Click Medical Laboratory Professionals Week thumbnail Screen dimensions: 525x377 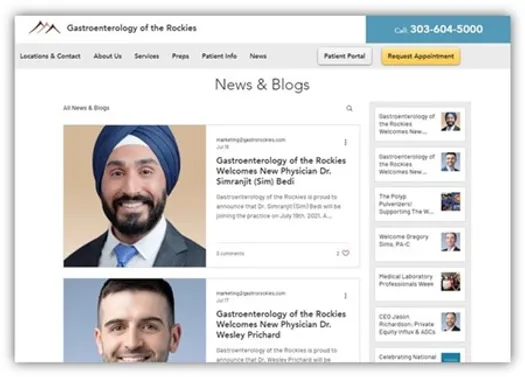click(x=451, y=281)
